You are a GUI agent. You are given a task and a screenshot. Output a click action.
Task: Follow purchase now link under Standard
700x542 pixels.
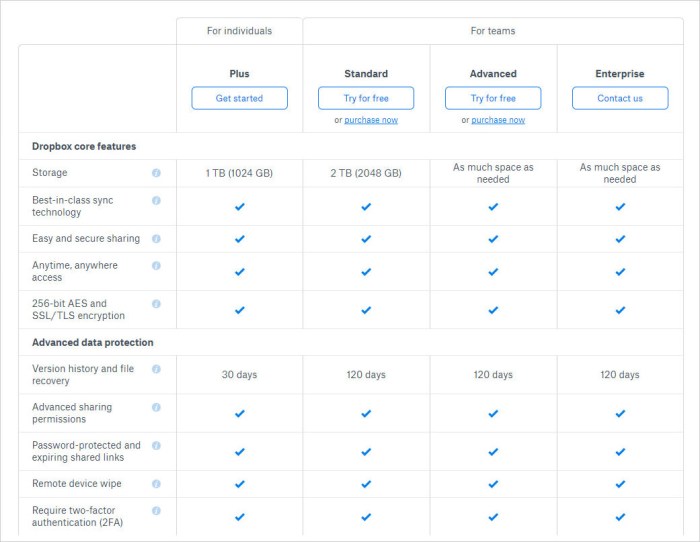point(371,120)
